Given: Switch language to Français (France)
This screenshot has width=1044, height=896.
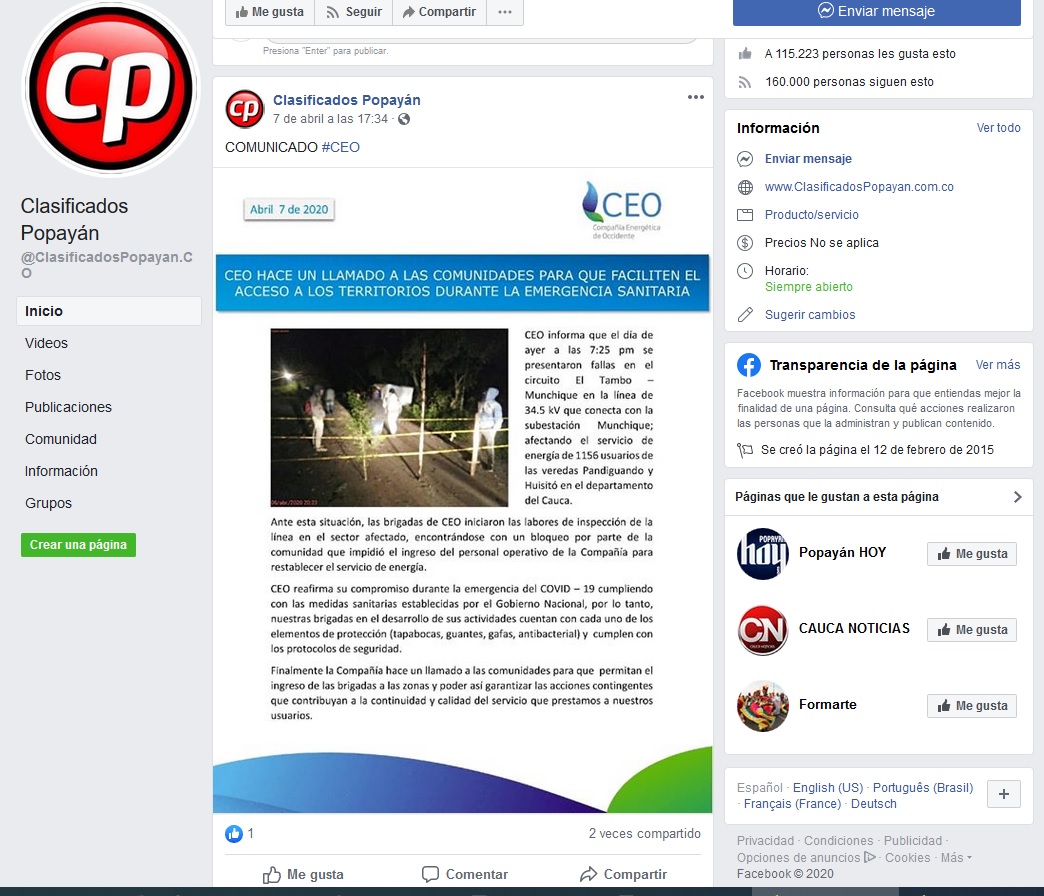Looking at the screenshot, I should point(792,804).
